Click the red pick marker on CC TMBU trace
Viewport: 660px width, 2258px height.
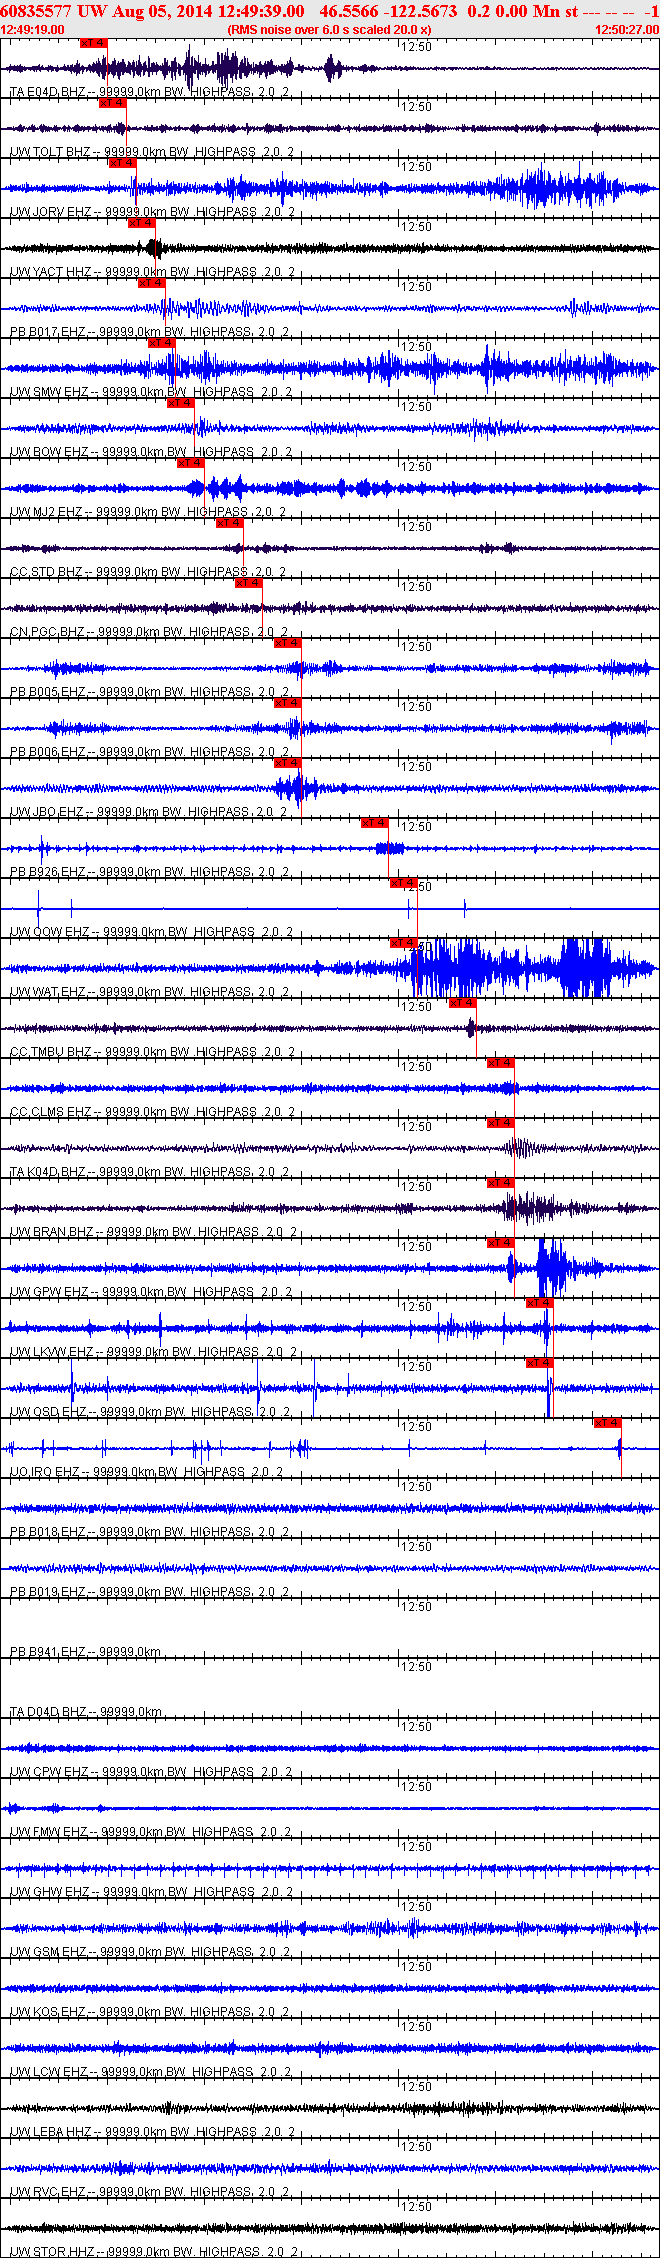(463, 1003)
